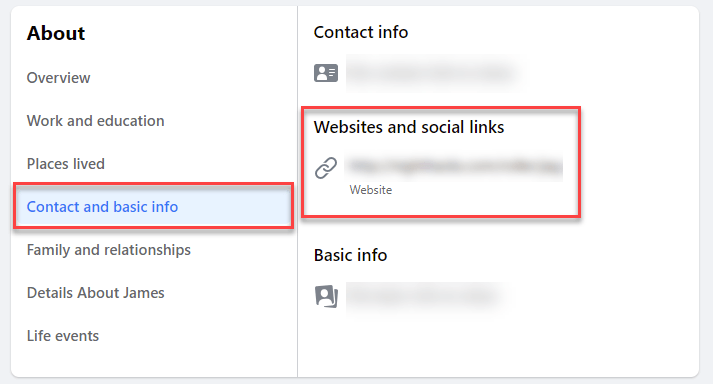Click the Basic info heading
The image size is (713, 384).
pyautogui.click(x=351, y=255)
